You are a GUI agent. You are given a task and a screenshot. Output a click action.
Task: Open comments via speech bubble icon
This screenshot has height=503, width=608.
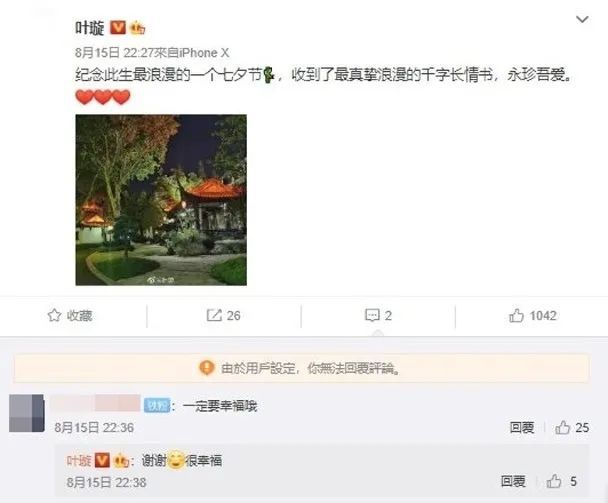click(372, 315)
